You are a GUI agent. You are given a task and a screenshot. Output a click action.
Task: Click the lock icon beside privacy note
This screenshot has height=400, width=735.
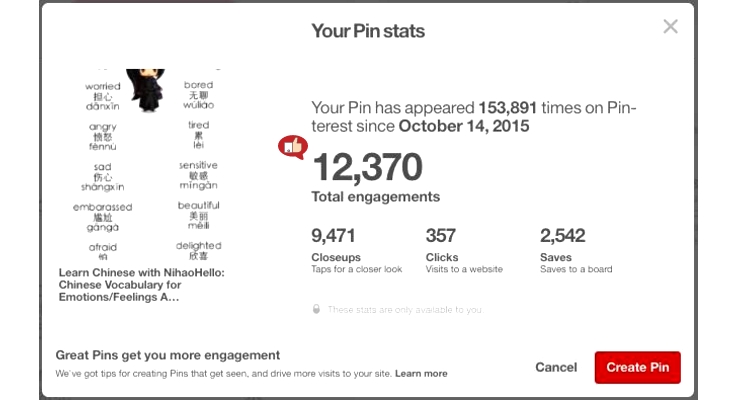[316, 309]
